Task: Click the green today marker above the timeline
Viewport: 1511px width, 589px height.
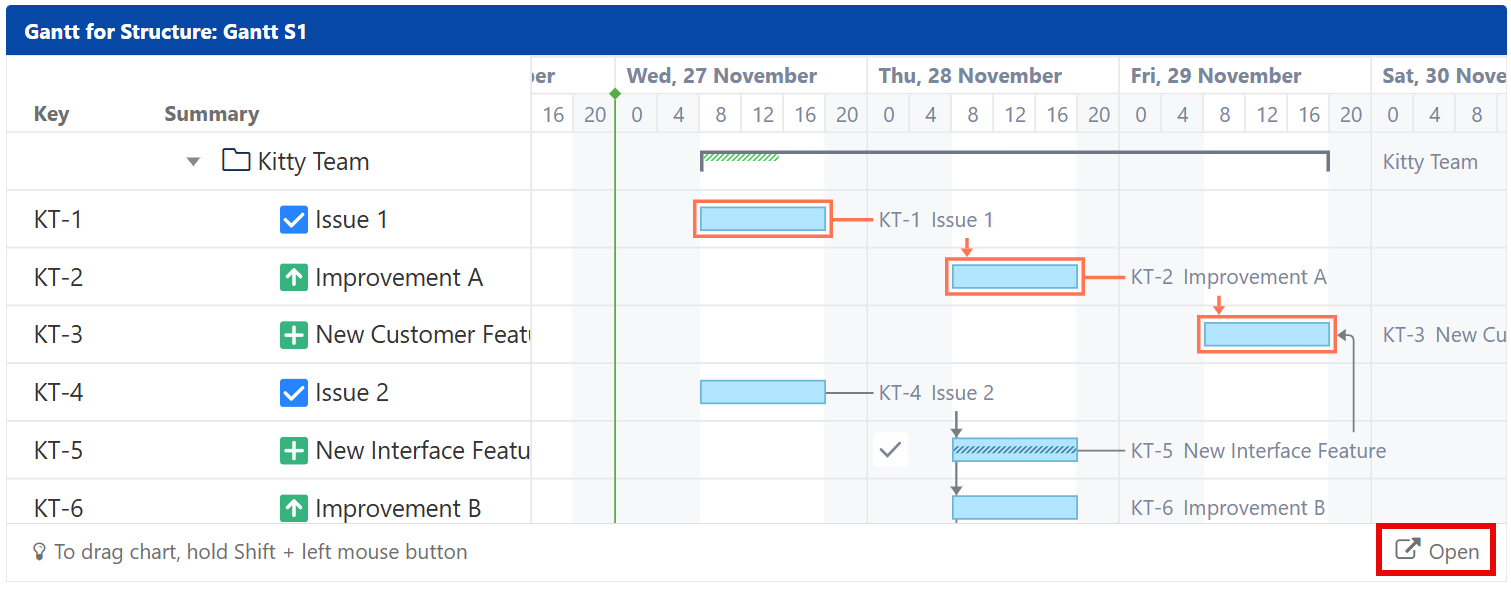Action: coord(615,93)
